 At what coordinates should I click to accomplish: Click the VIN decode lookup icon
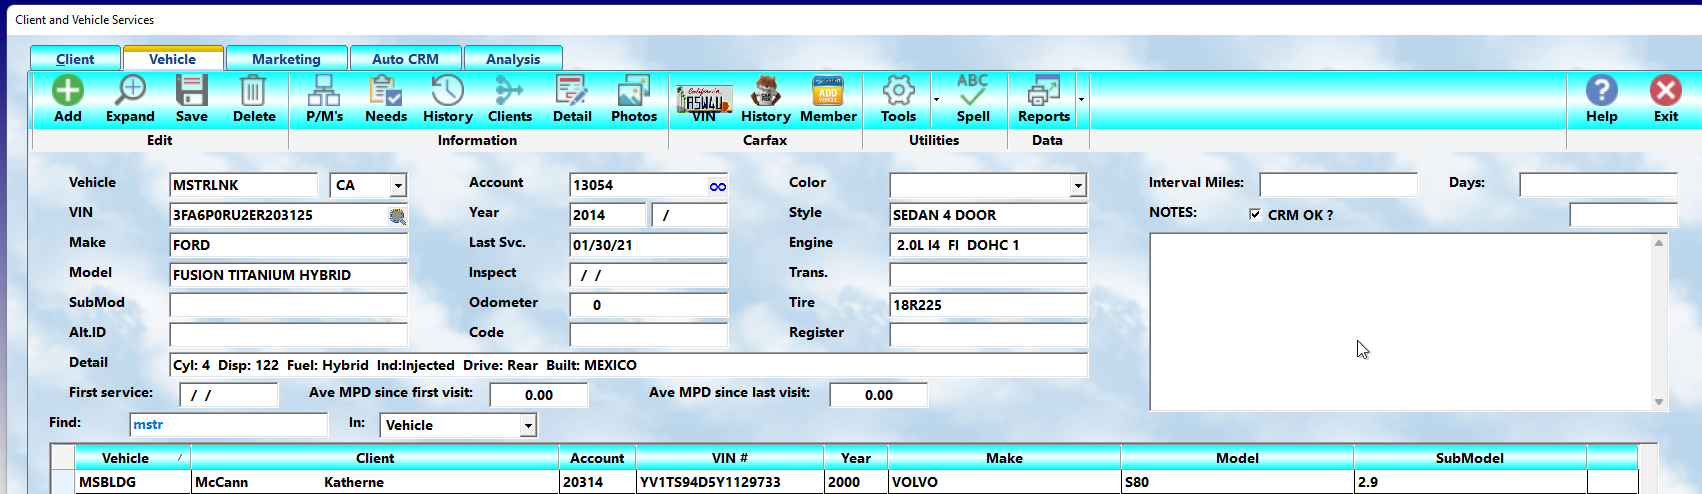pos(397,216)
